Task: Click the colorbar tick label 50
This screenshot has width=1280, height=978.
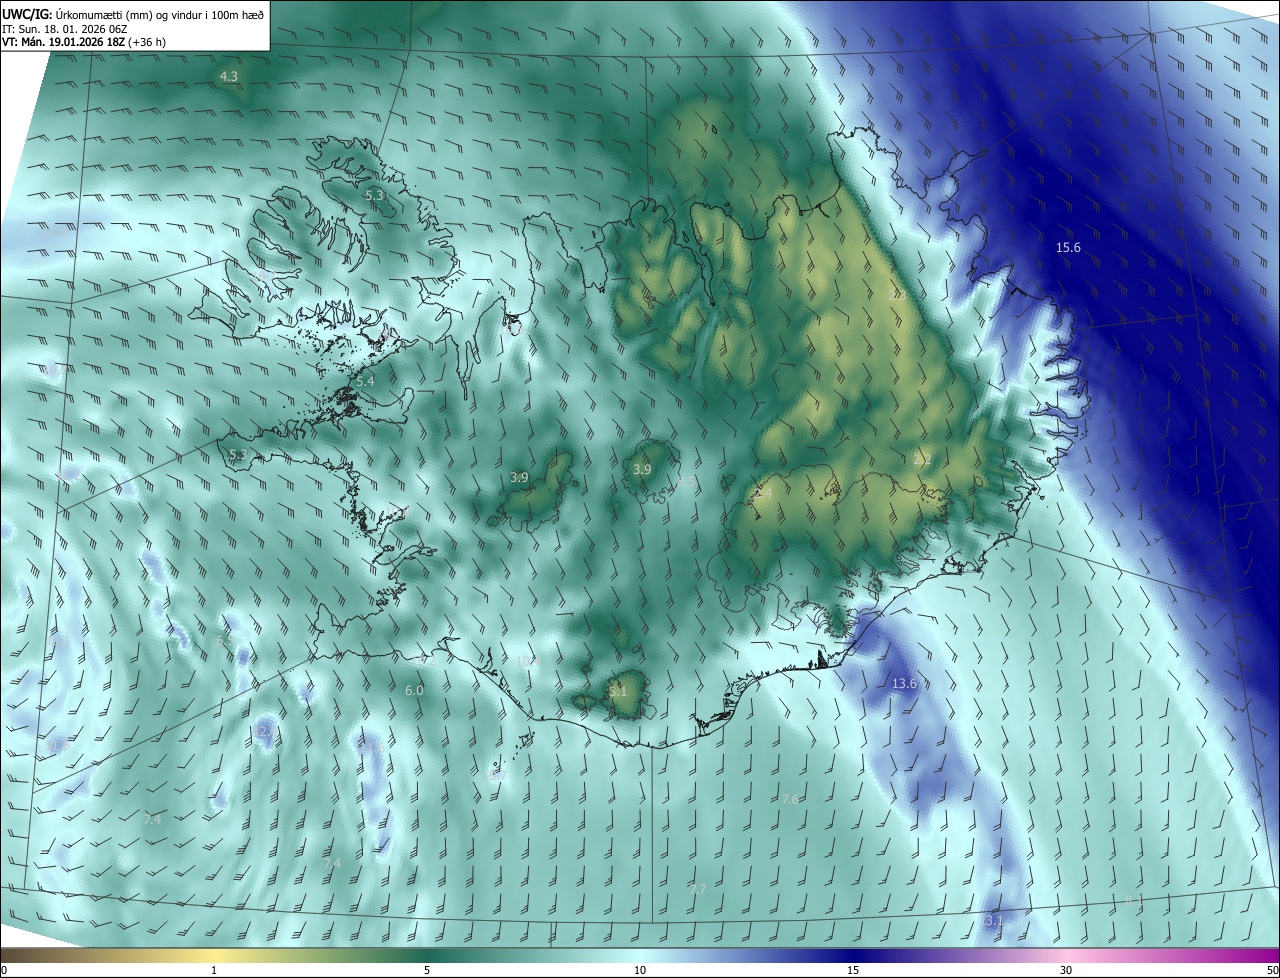Action: pyautogui.click(x=1272, y=970)
